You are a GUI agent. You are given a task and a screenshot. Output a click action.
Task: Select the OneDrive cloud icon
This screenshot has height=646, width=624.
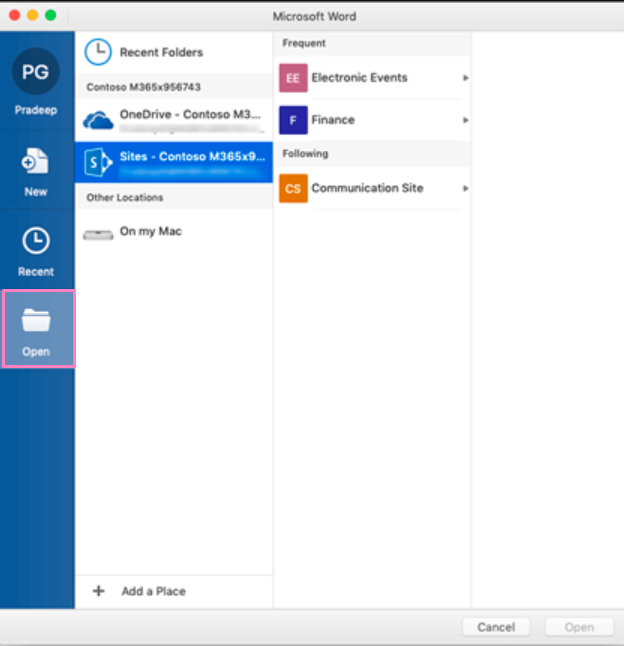pos(98,120)
